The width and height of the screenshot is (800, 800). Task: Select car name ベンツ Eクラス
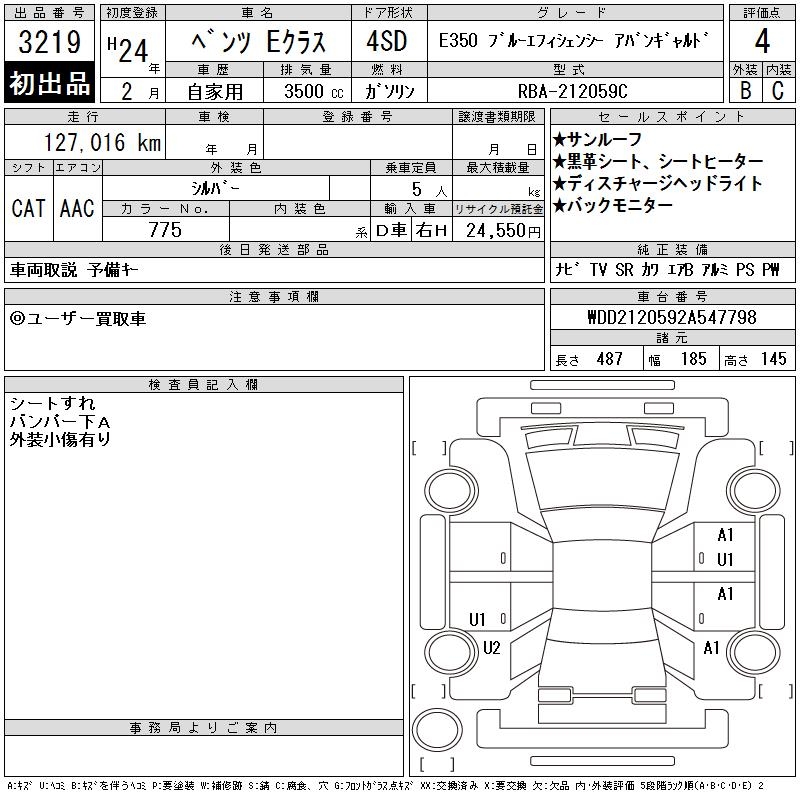click(258, 42)
